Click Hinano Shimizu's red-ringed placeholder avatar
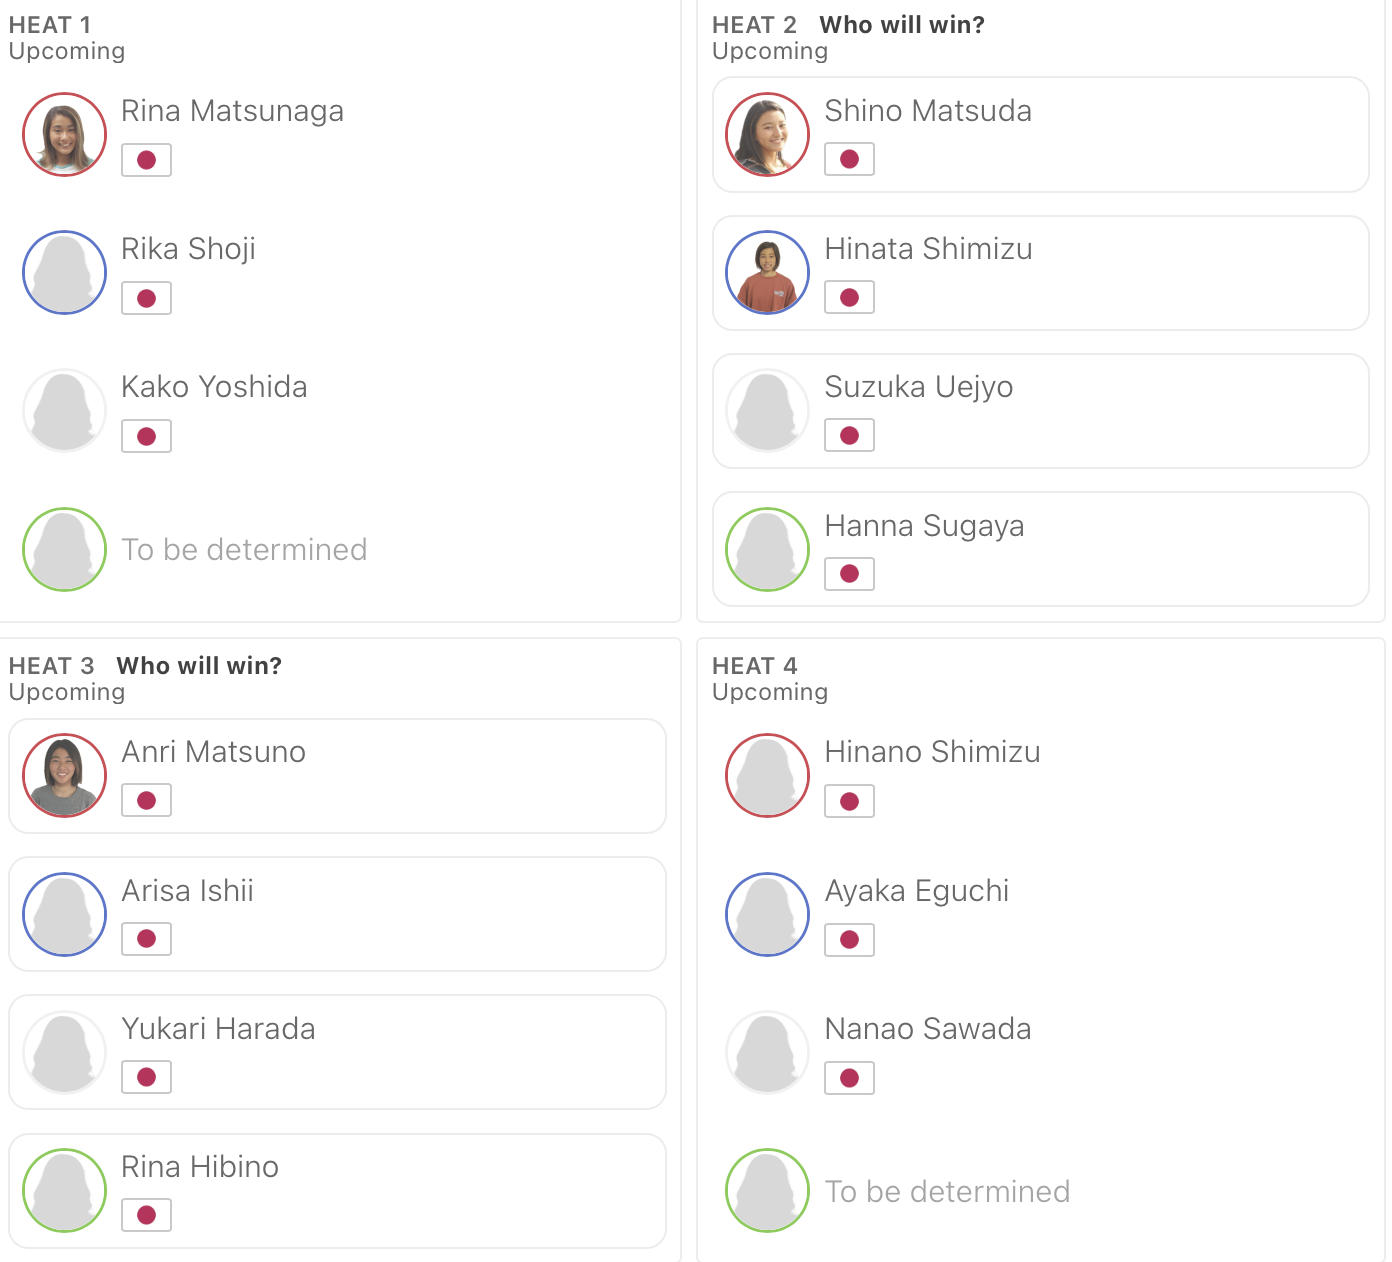 point(768,776)
